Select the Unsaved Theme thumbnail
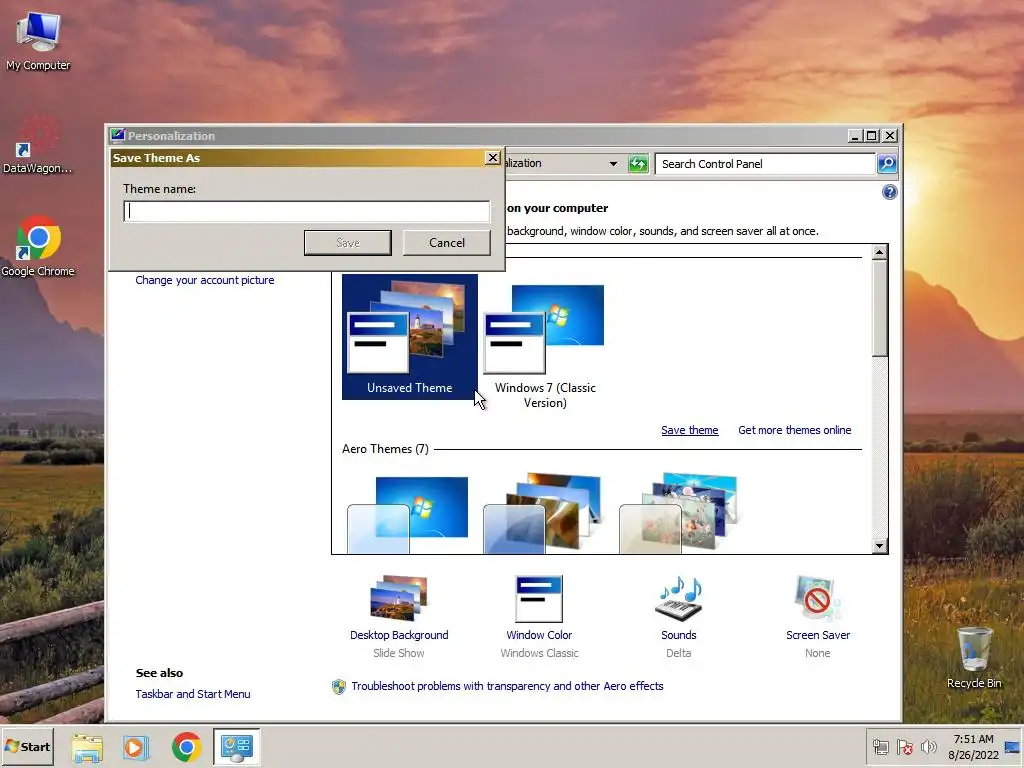 point(409,336)
